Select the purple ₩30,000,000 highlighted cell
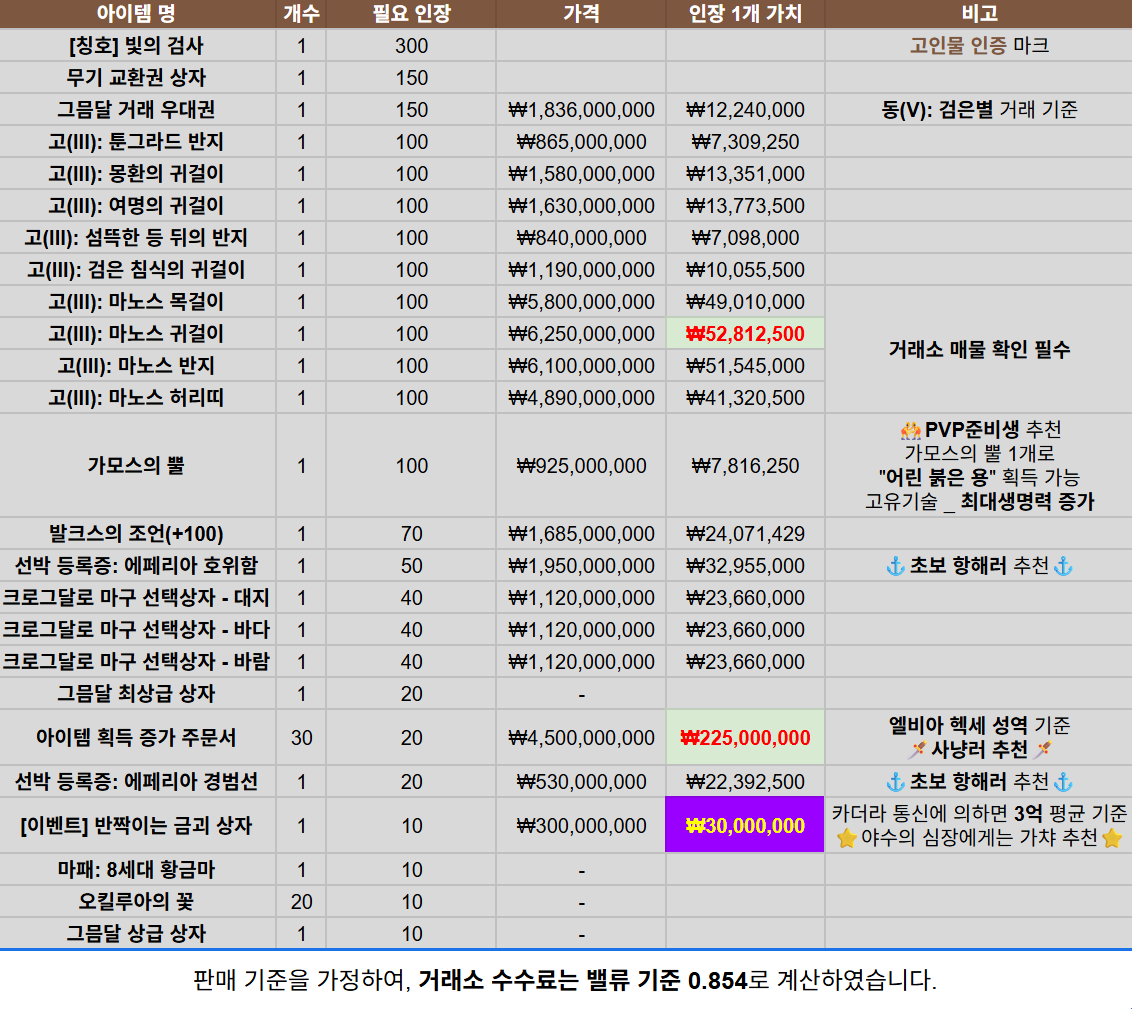The height and width of the screenshot is (1009, 1132). [x=745, y=826]
